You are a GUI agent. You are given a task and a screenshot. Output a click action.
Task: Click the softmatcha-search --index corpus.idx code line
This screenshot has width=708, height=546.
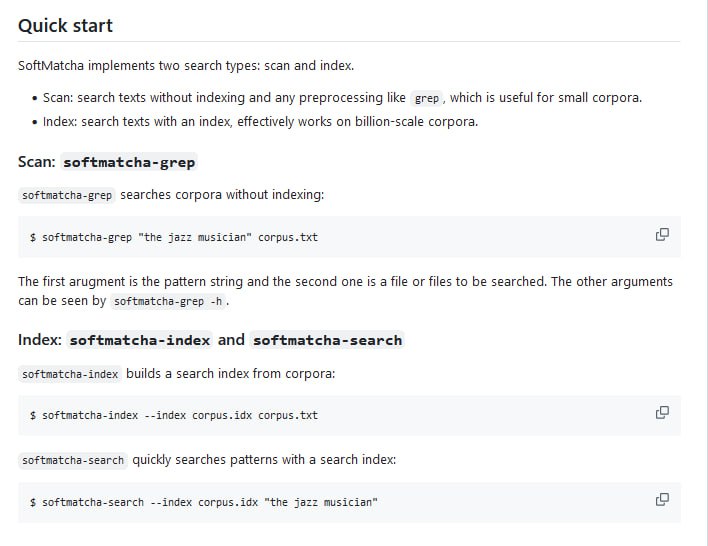[x=204, y=502]
